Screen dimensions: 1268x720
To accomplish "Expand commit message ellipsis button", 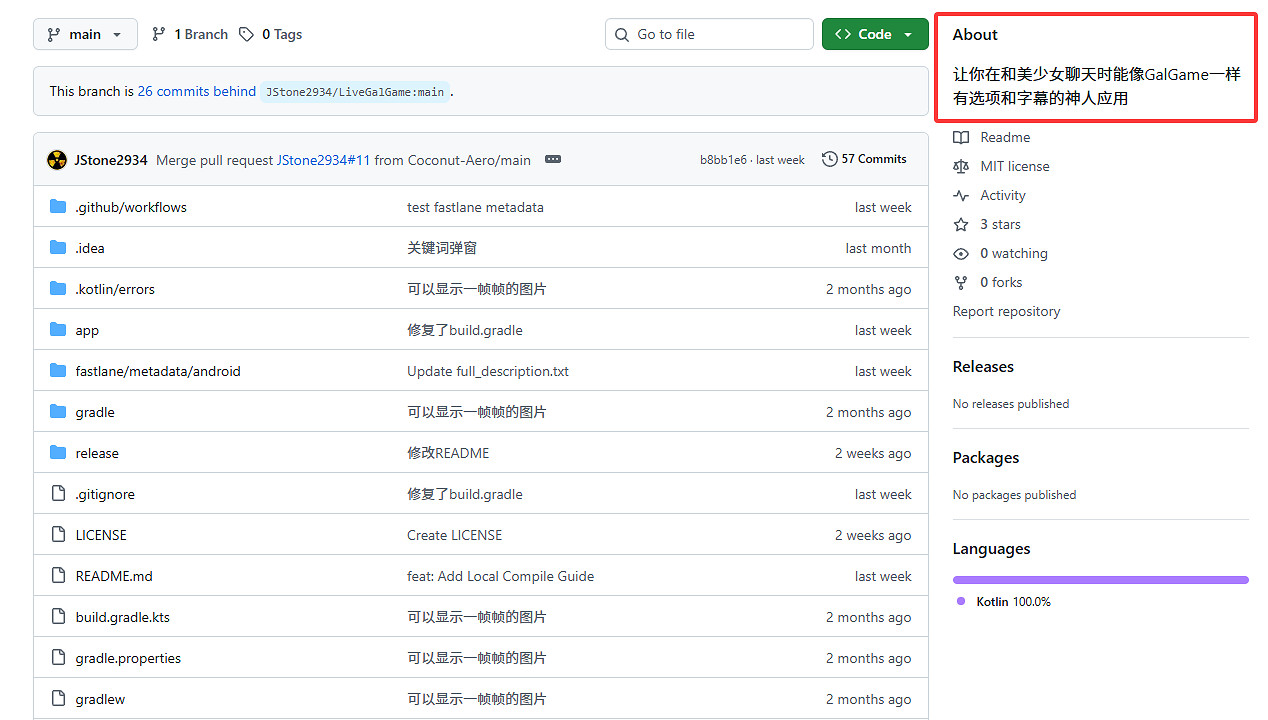I will click(553, 160).
